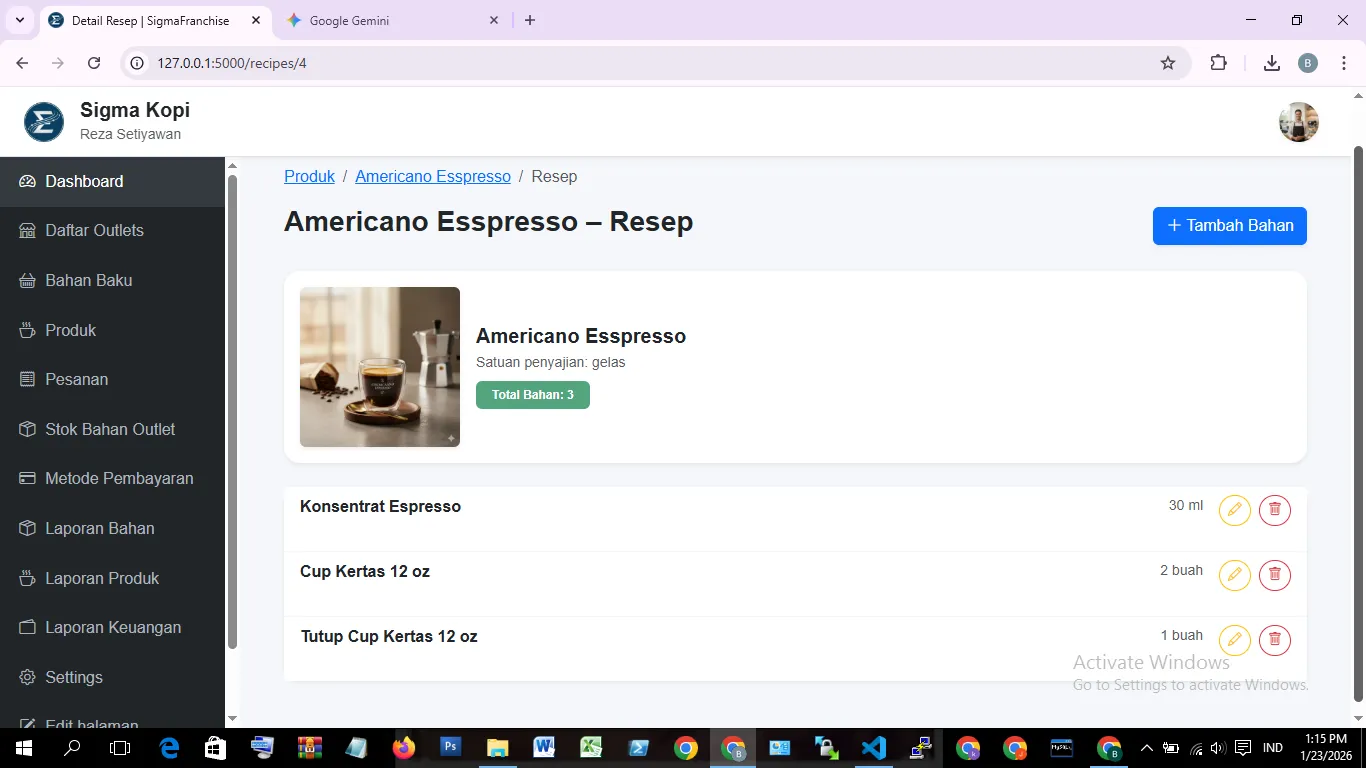Click the address bar URL
Image resolution: width=1366 pixels, height=768 pixels.
click(x=232, y=63)
